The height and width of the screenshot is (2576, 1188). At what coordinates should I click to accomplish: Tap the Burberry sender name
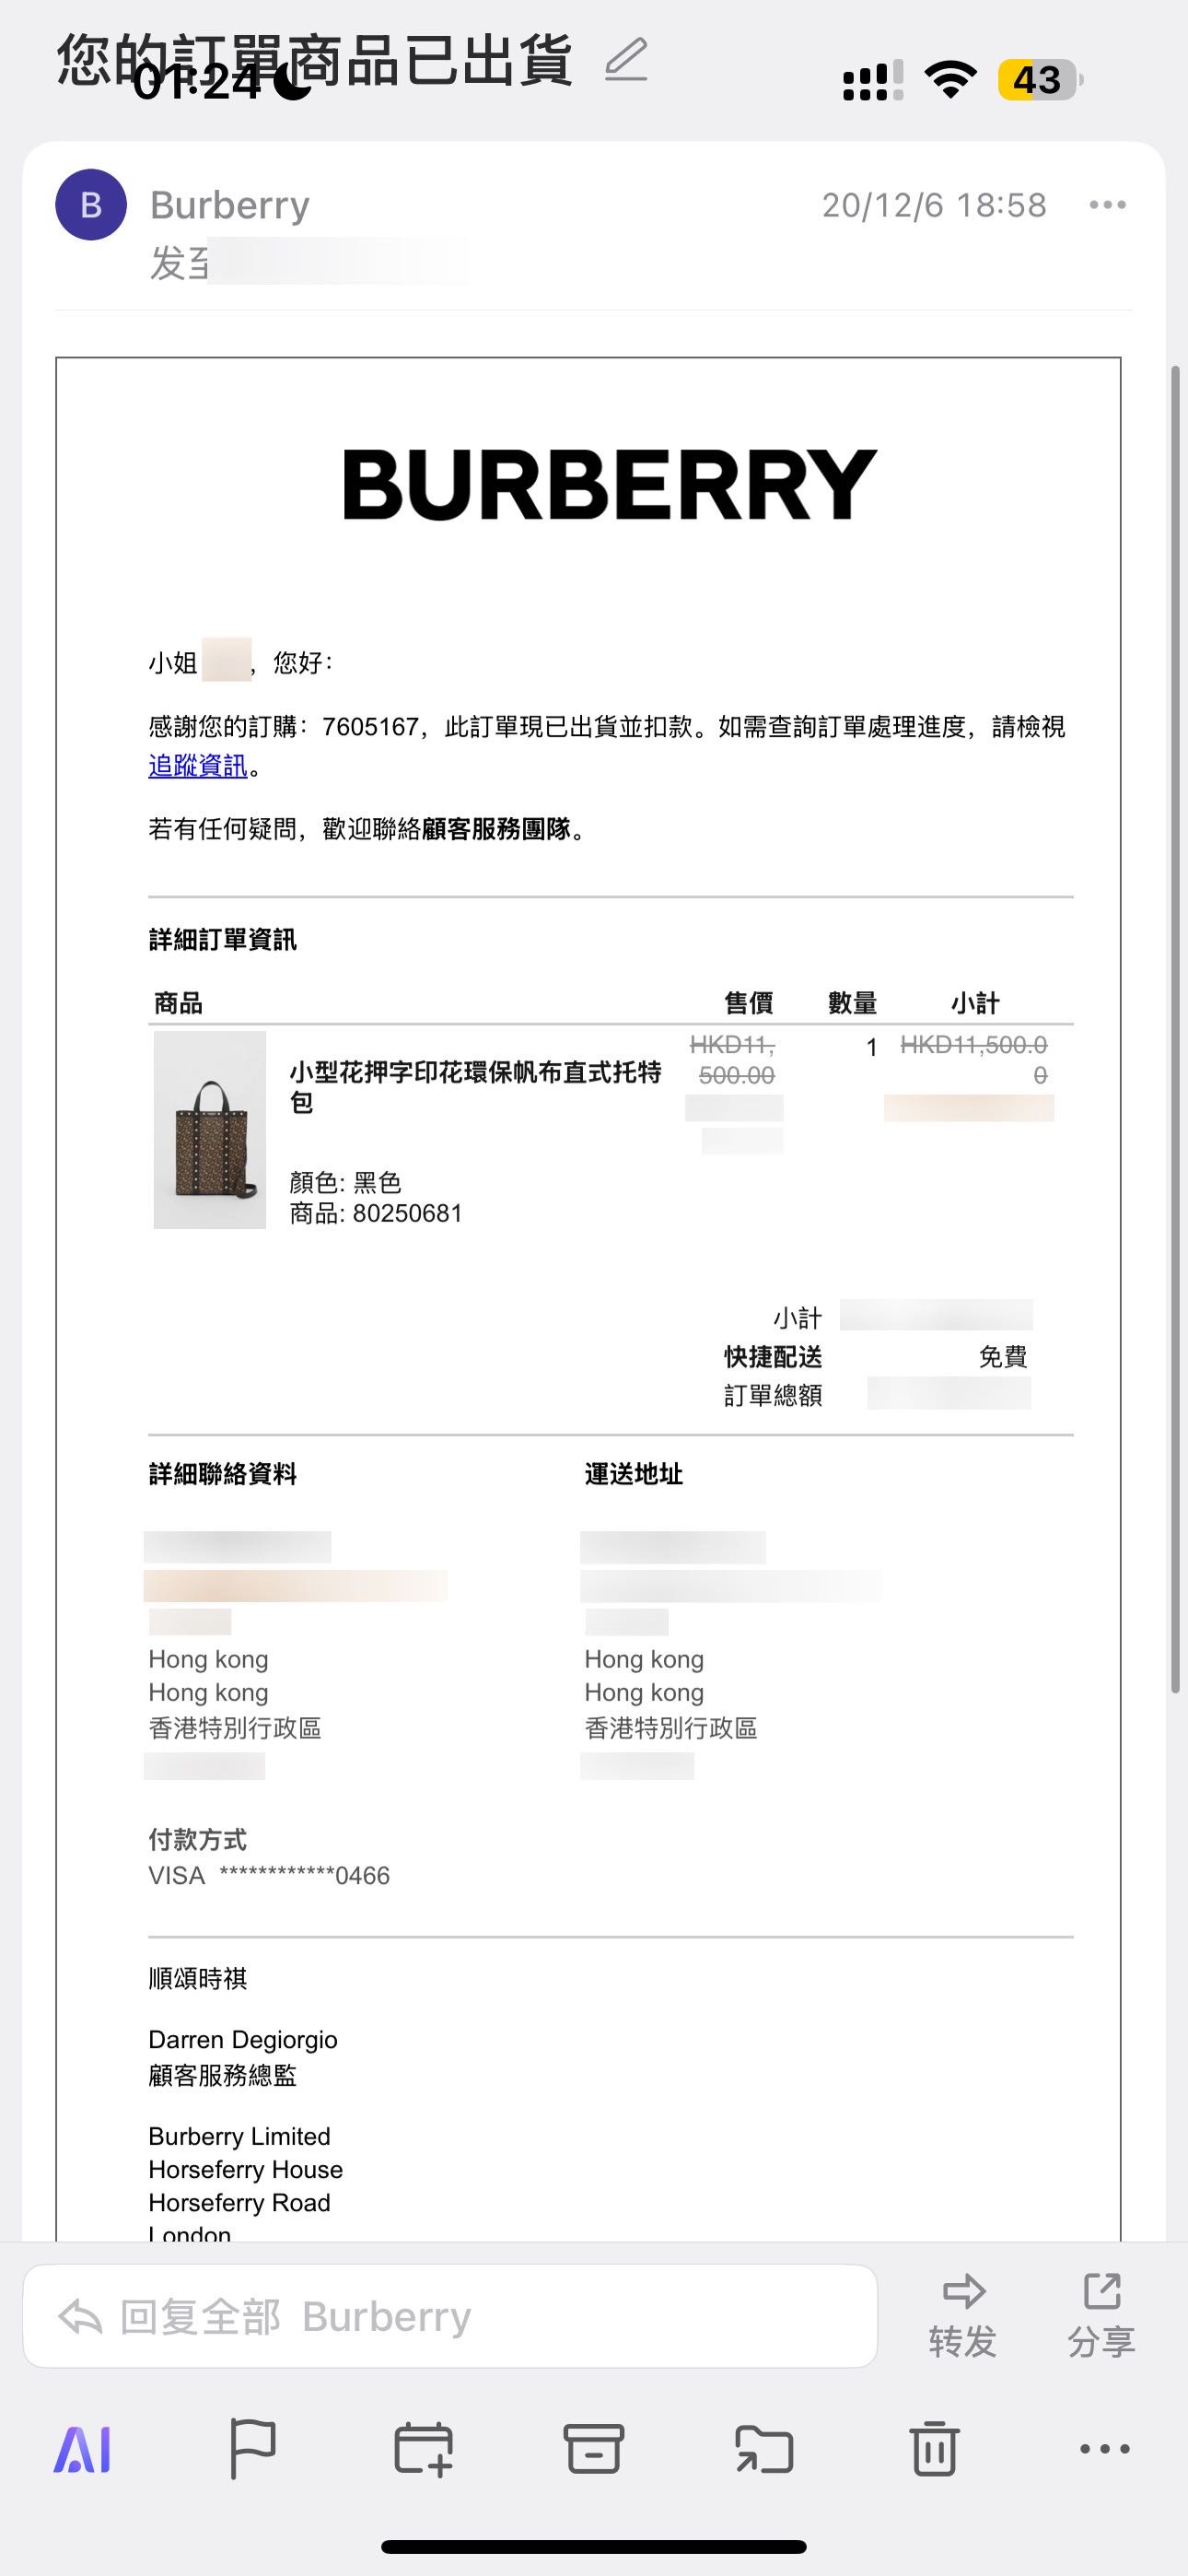230,205
